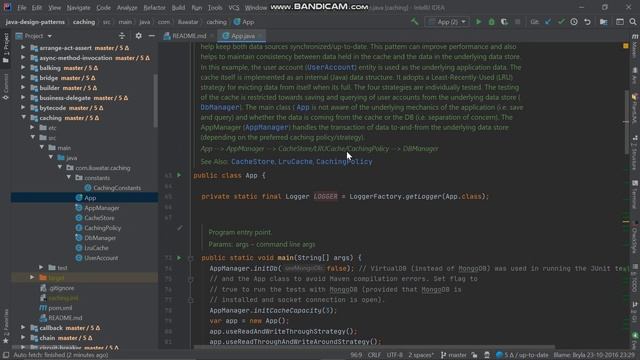Click the Blame annotation in the status bar
640x360 pixels.
[594, 355]
